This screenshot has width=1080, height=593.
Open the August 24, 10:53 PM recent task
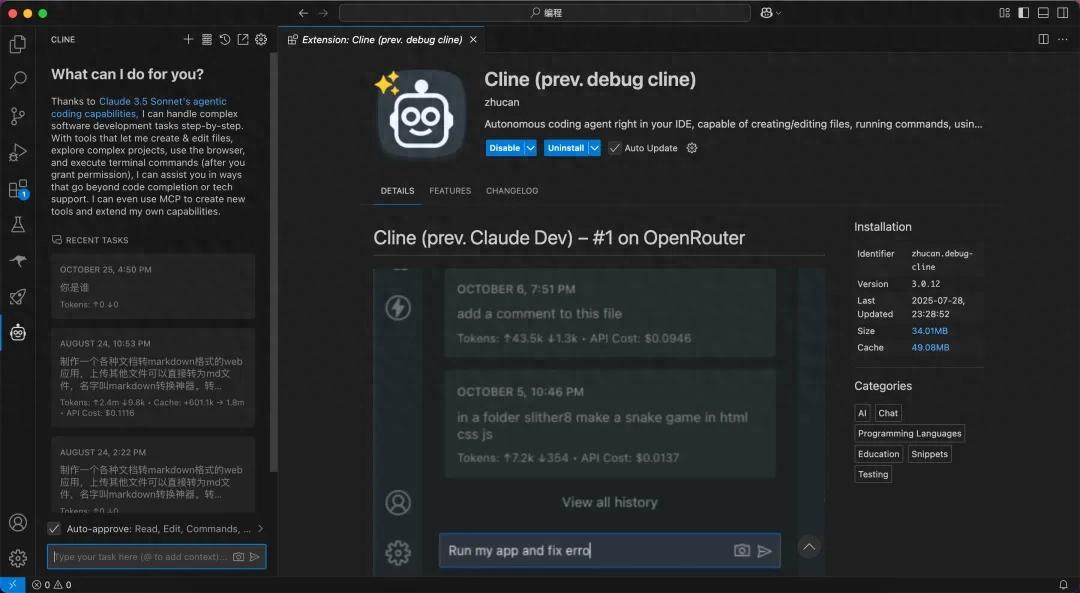[153, 377]
